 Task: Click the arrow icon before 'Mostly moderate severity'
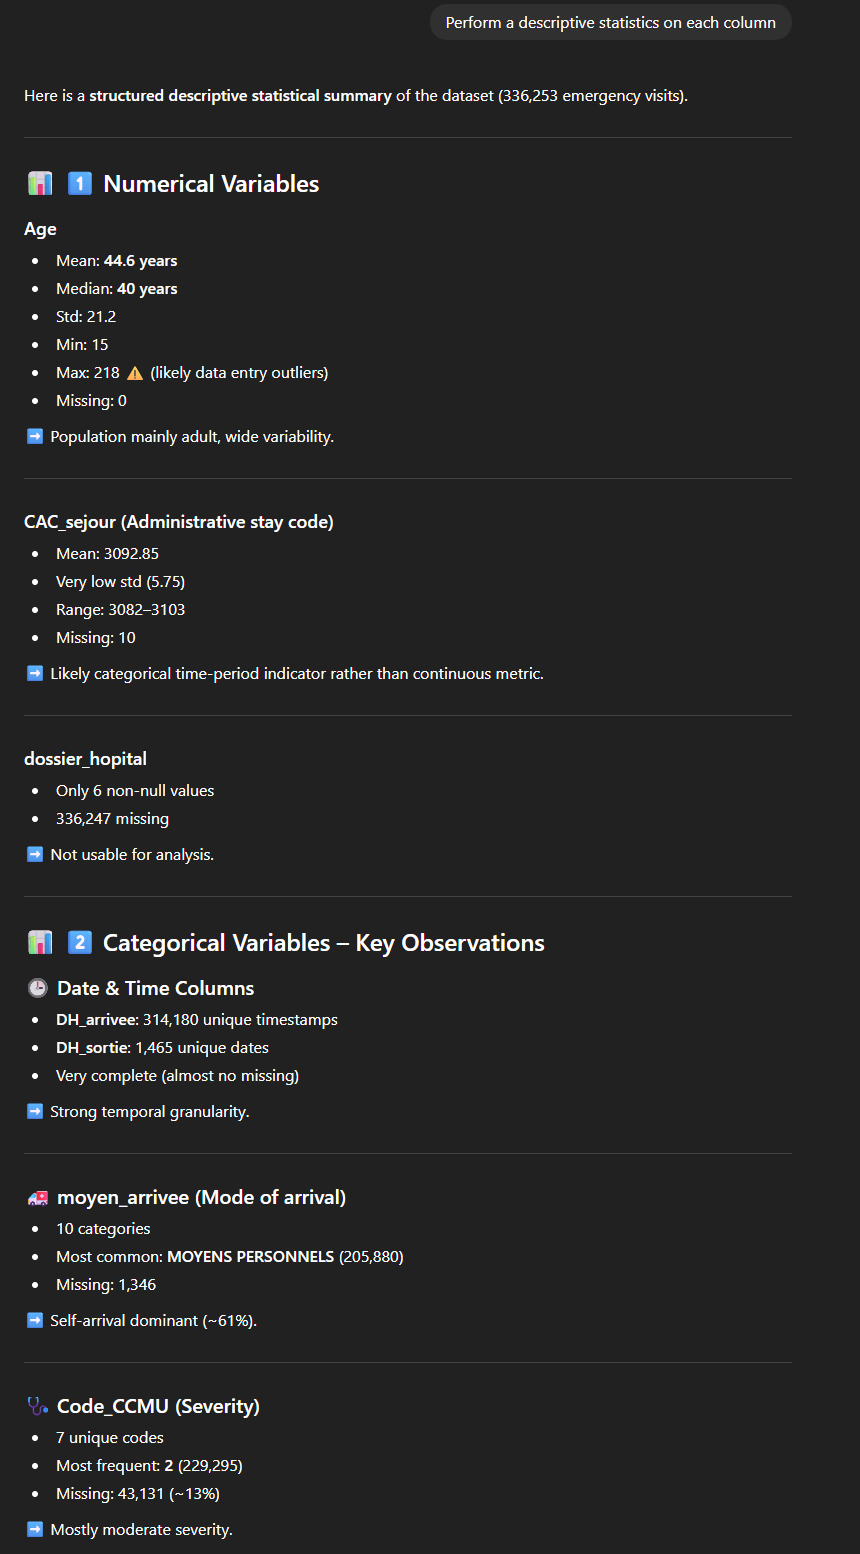click(35, 1530)
